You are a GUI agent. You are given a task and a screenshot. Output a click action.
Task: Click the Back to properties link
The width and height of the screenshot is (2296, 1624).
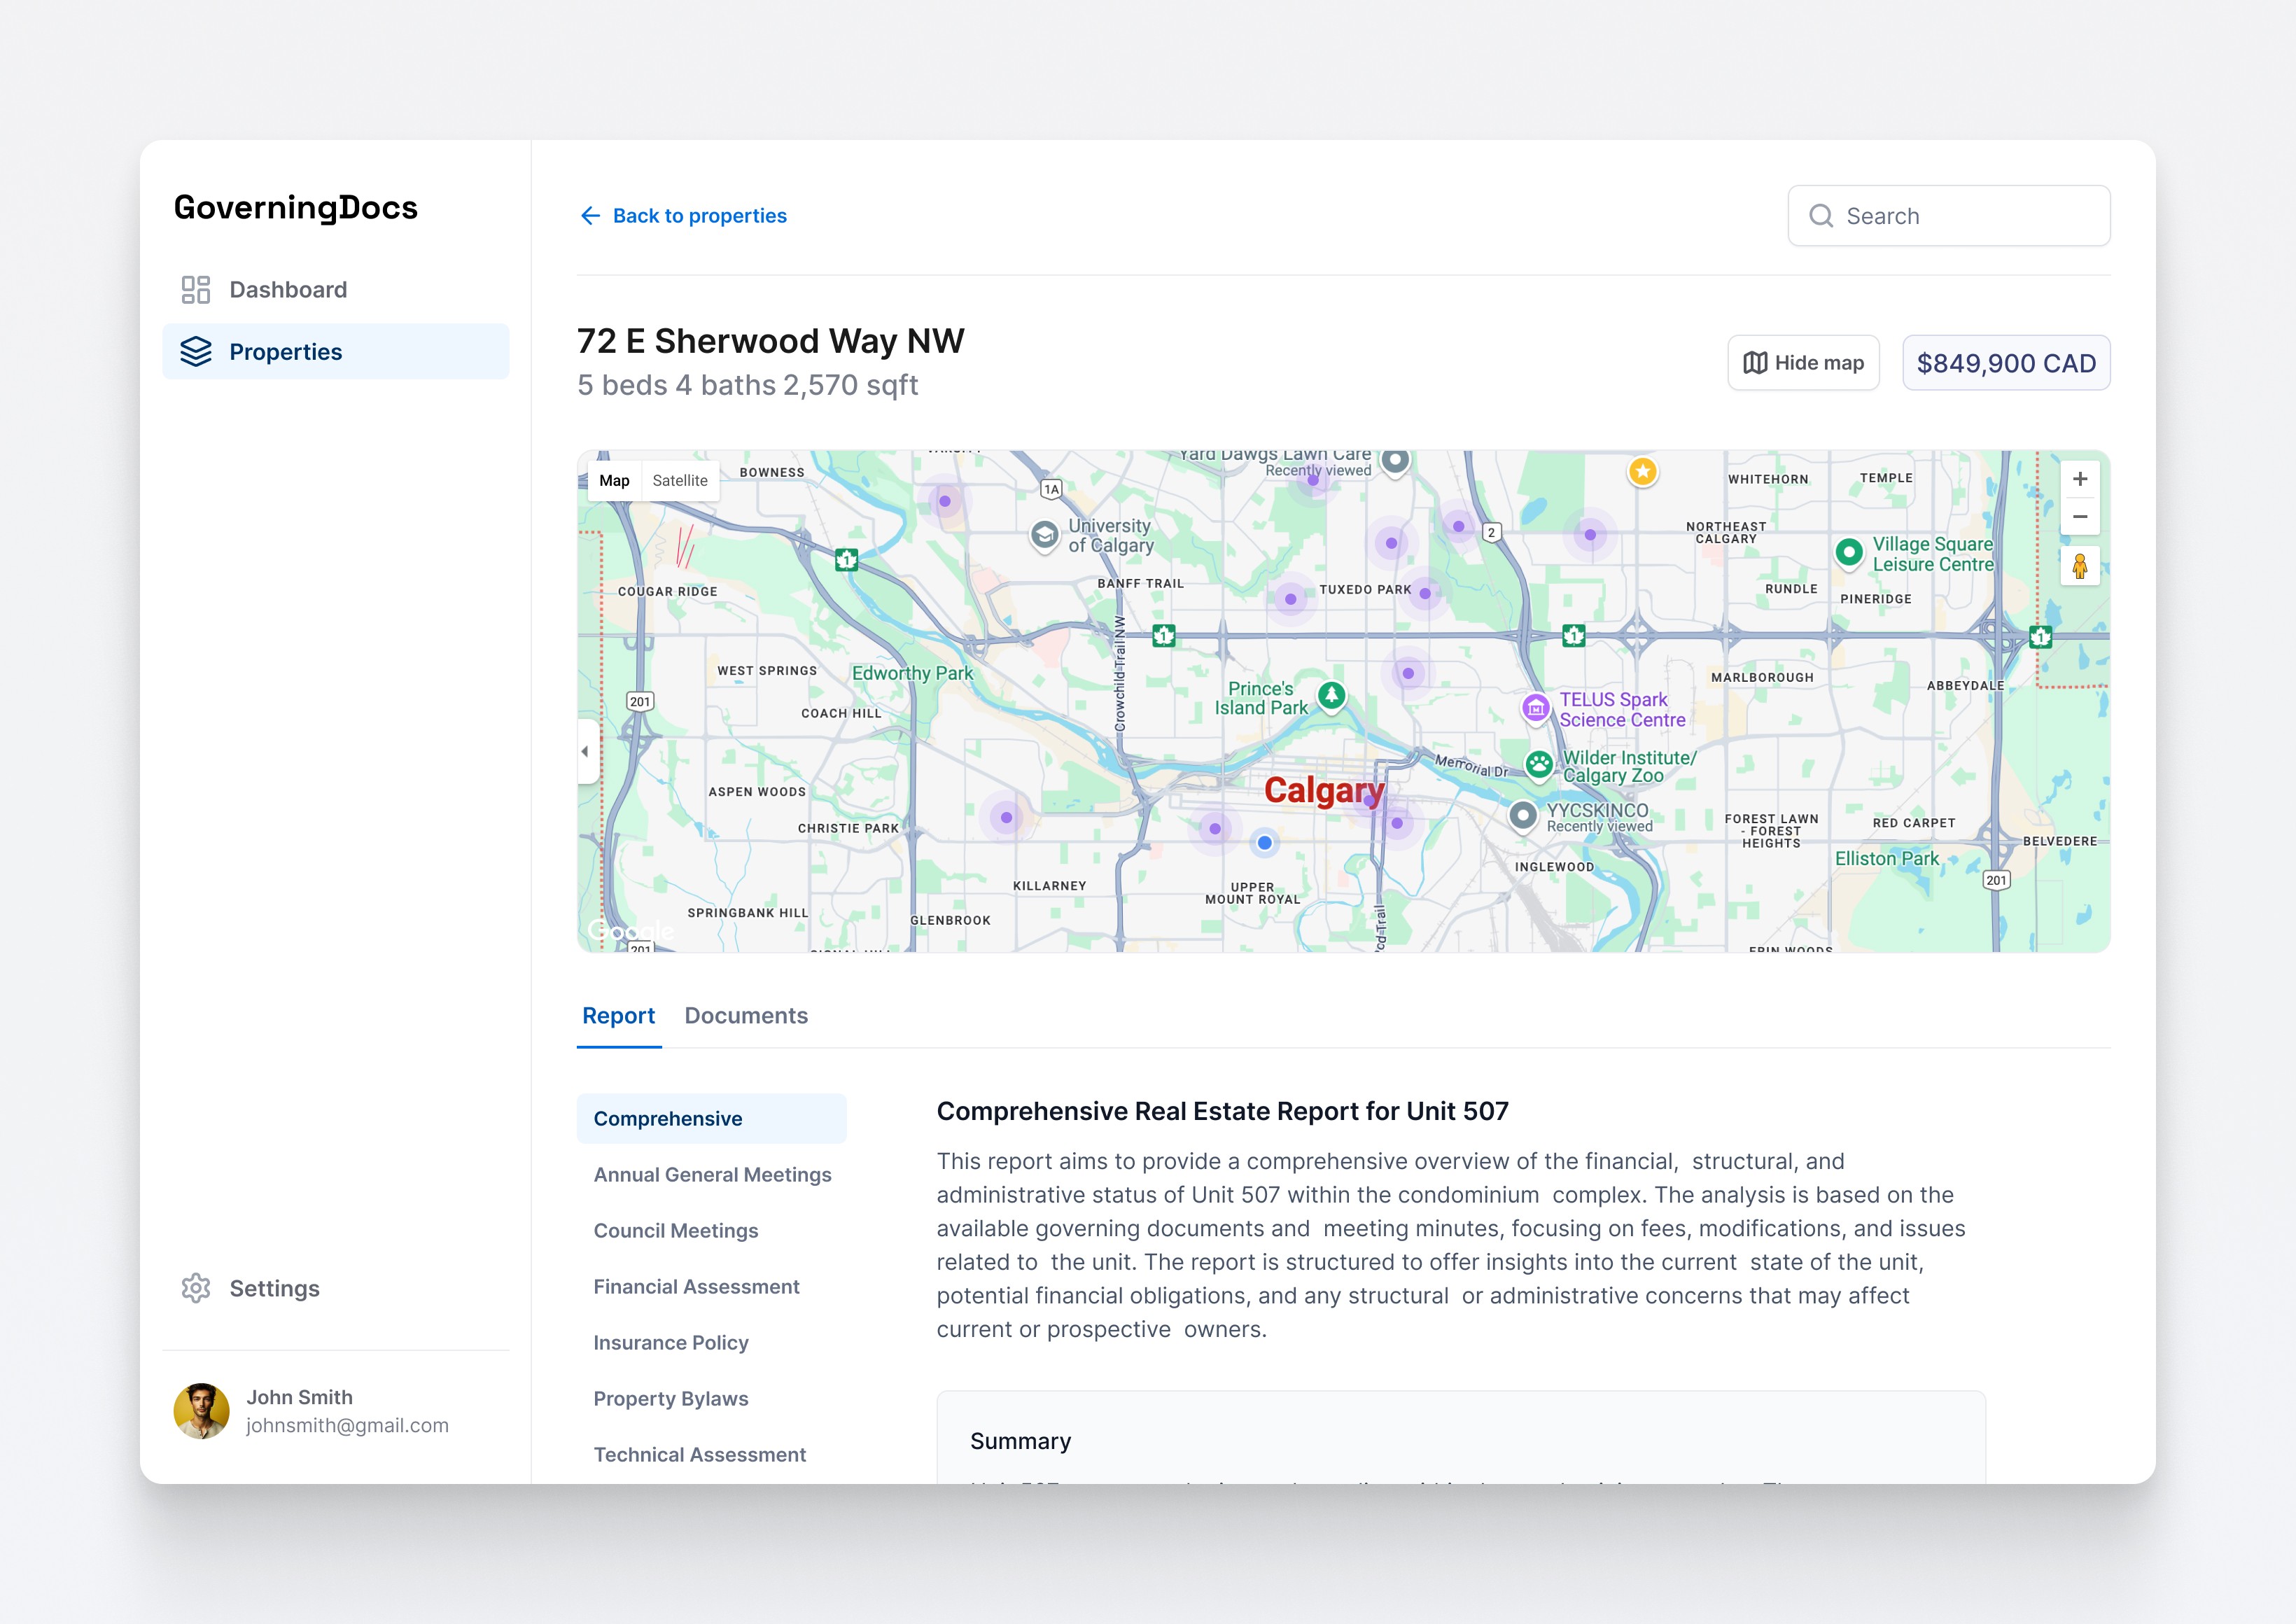click(699, 216)
